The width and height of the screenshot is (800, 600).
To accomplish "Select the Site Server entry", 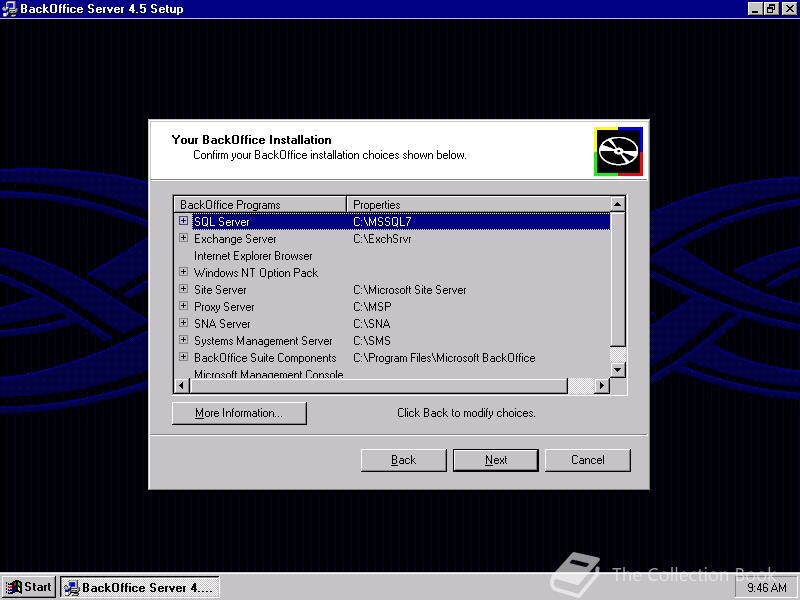I will (220, 290).
